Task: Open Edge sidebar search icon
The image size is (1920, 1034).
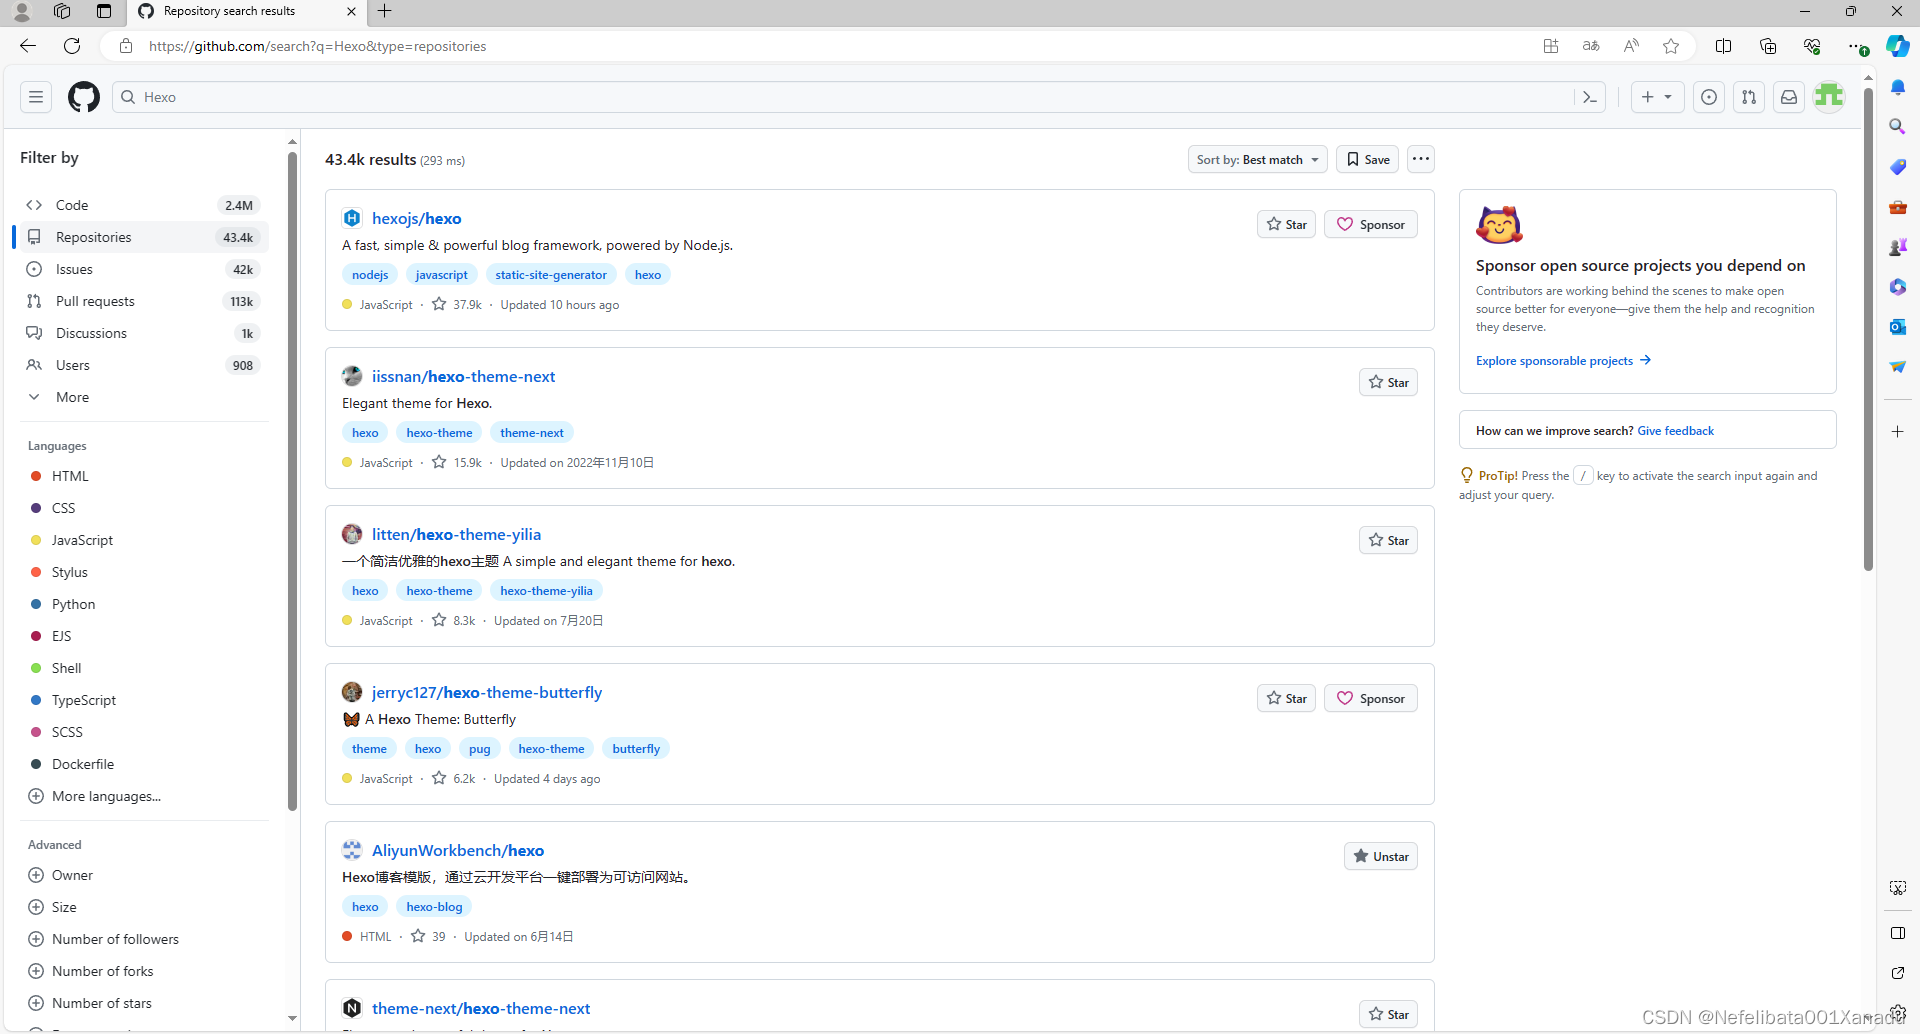Action: [1897, 127]
